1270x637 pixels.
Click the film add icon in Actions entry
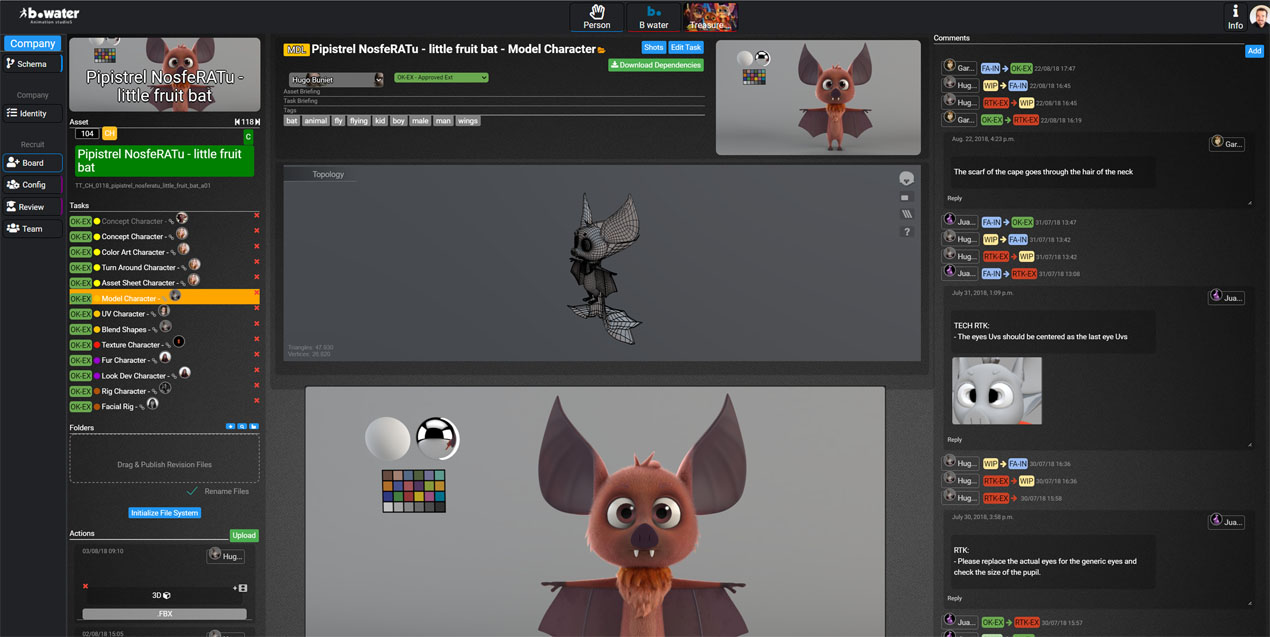point(240,588)
